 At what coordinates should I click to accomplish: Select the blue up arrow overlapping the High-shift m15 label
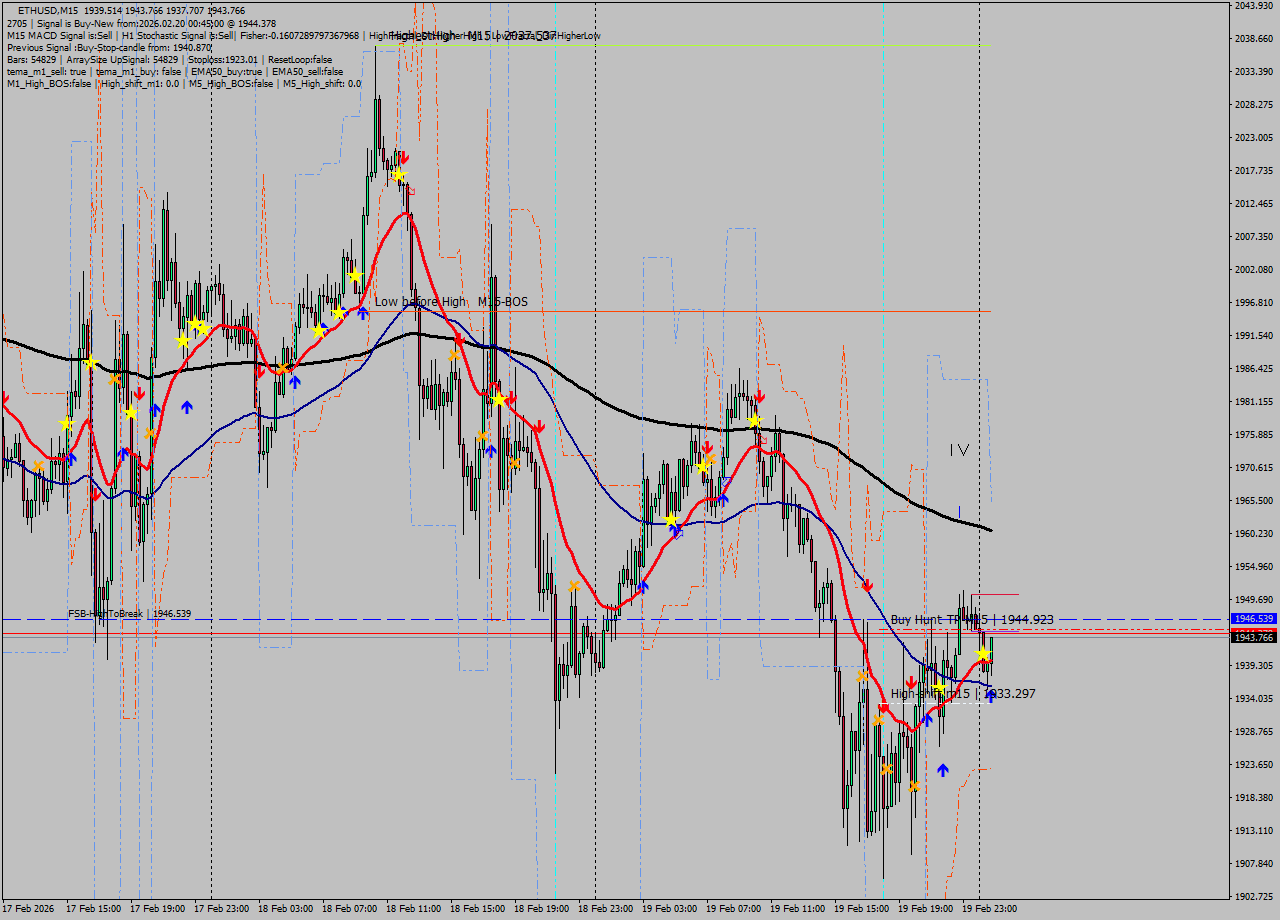click(990, 696)
